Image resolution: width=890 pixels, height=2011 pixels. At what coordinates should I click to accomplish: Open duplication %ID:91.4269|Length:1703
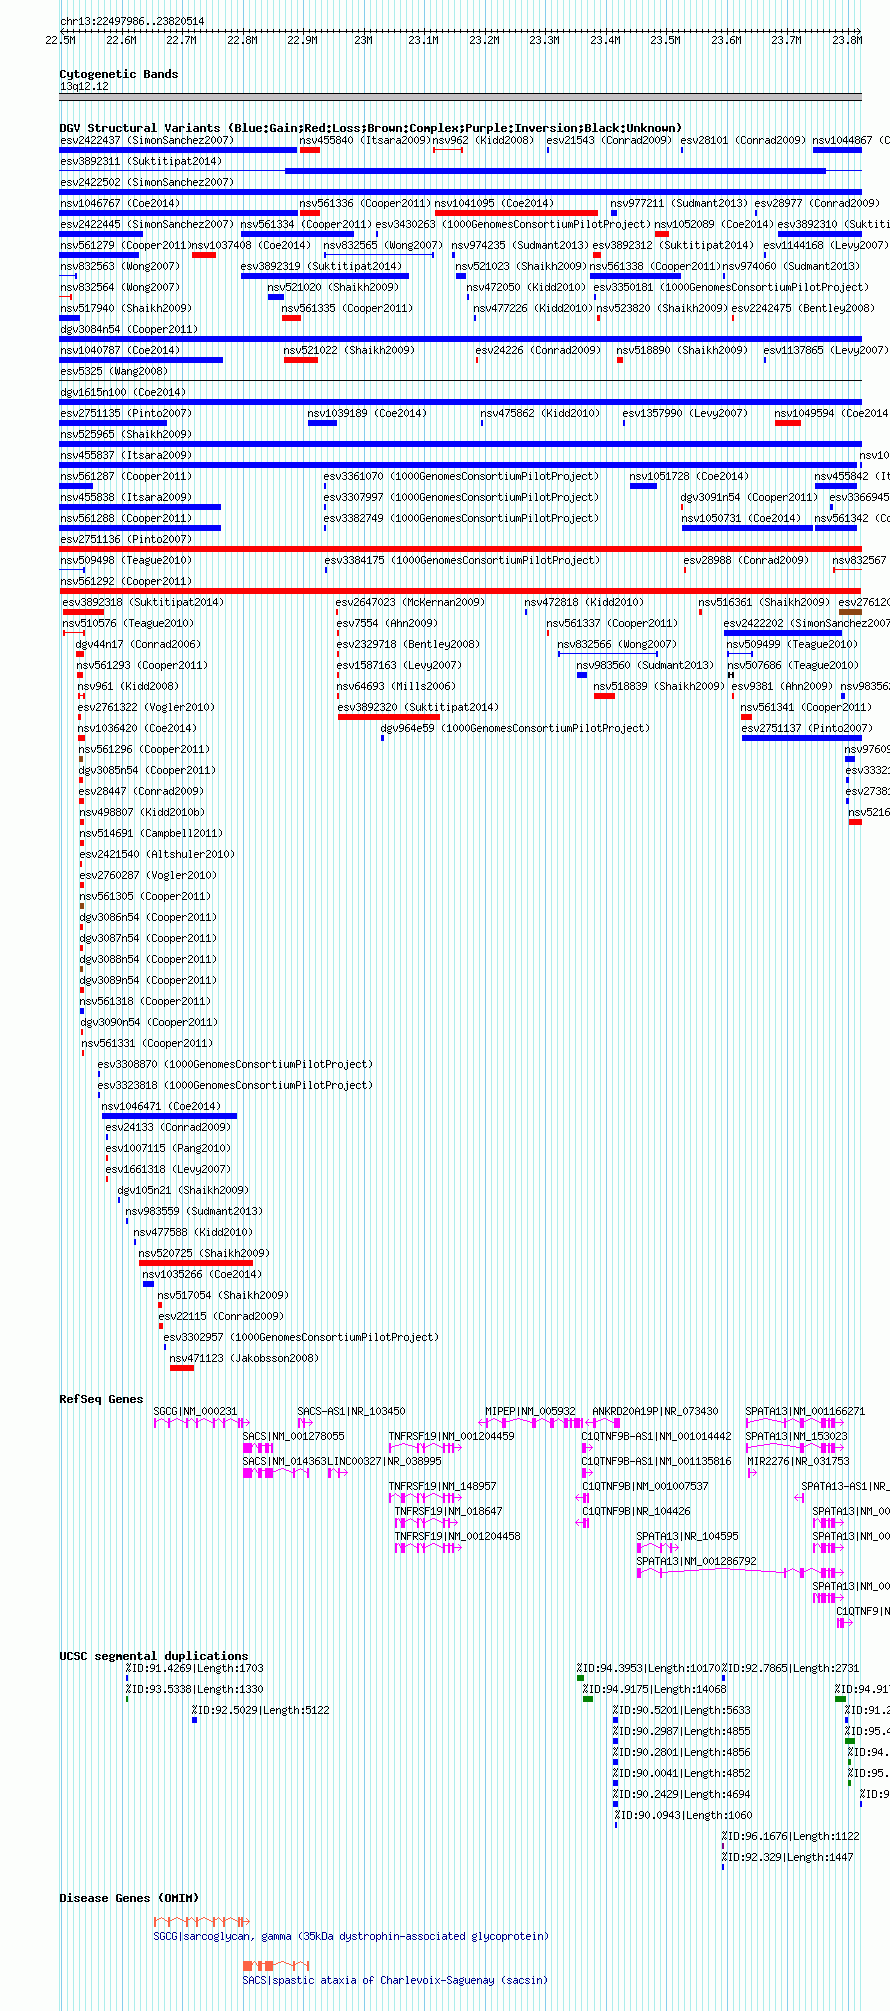[195, 1668]
